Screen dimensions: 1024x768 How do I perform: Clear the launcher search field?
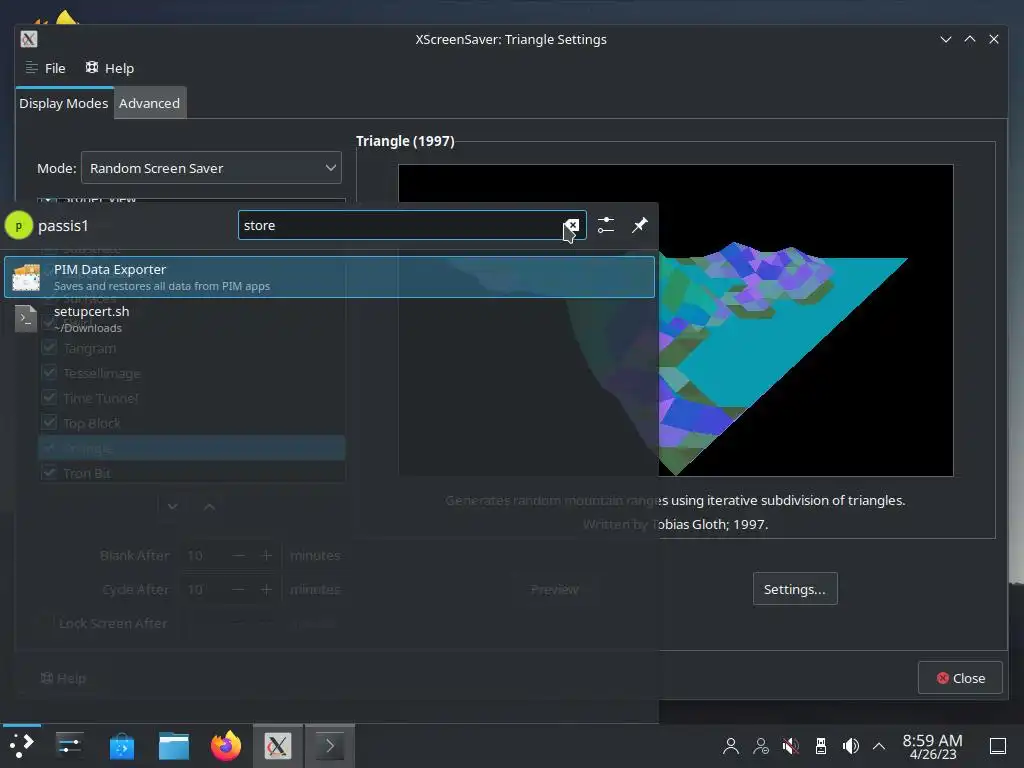click(572, 225)
